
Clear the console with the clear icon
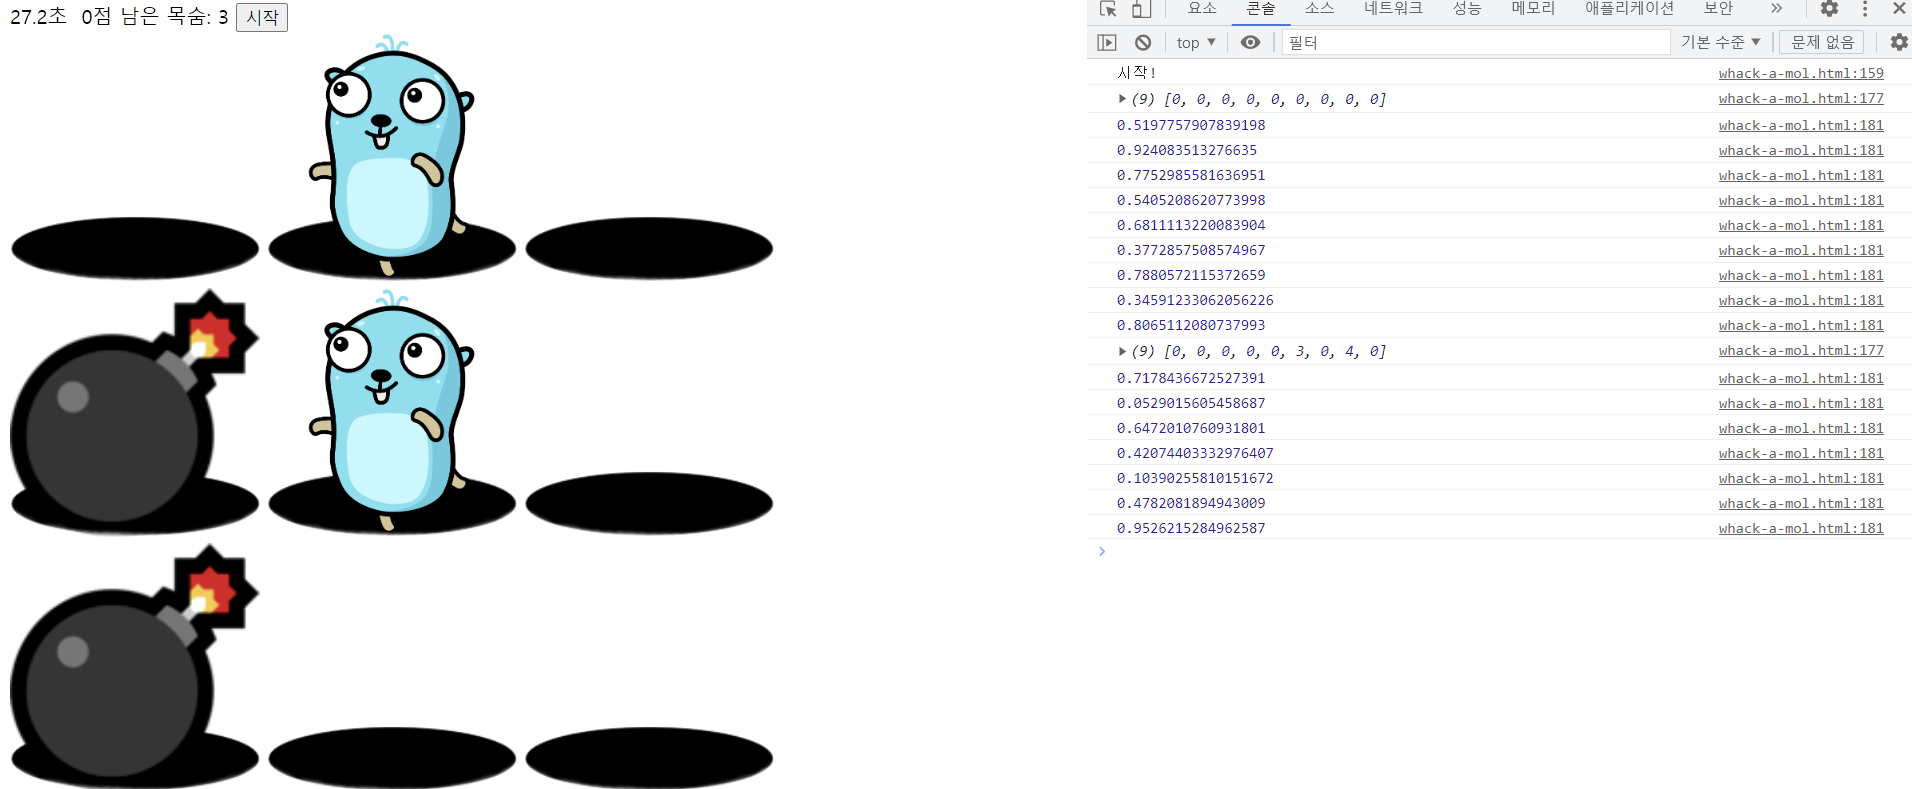[1143, 42]
